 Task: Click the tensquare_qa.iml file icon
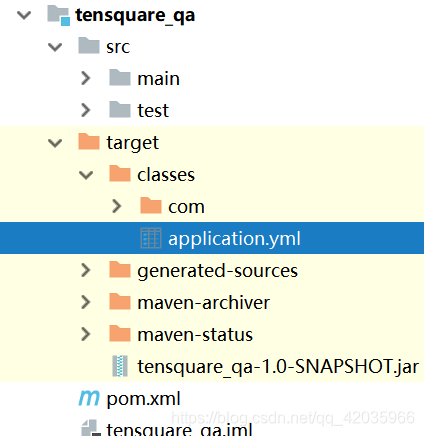pos(90,428)
